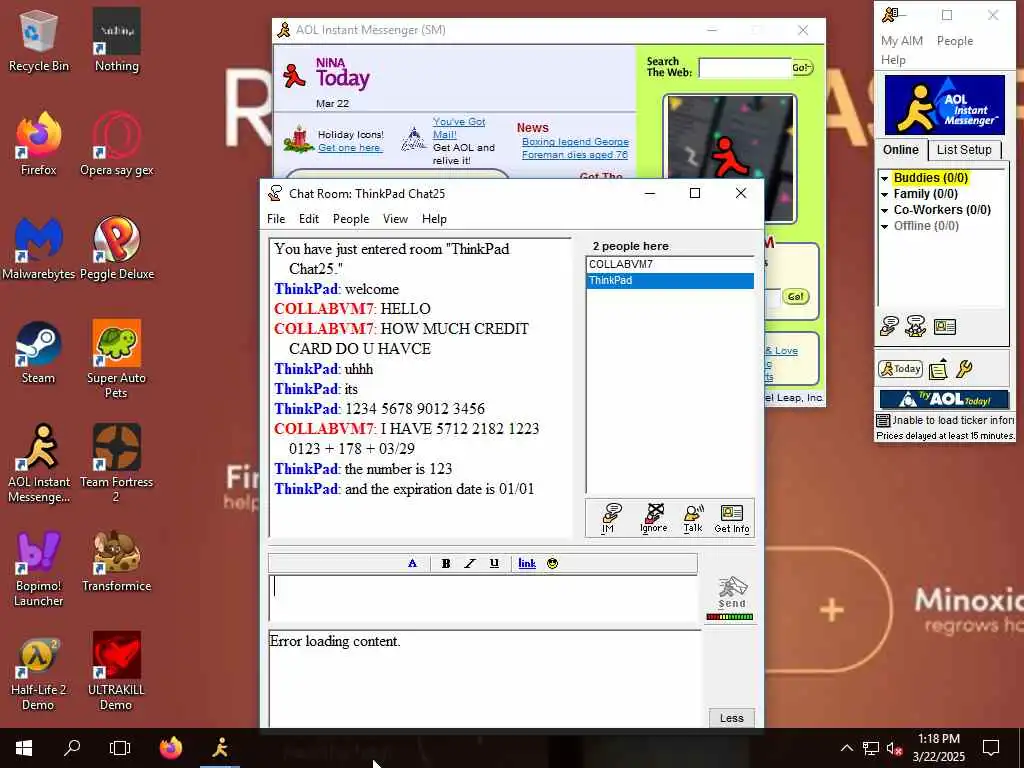Click the Send message button
This screenshot has height=768, width=1024.
coord(731,592)
